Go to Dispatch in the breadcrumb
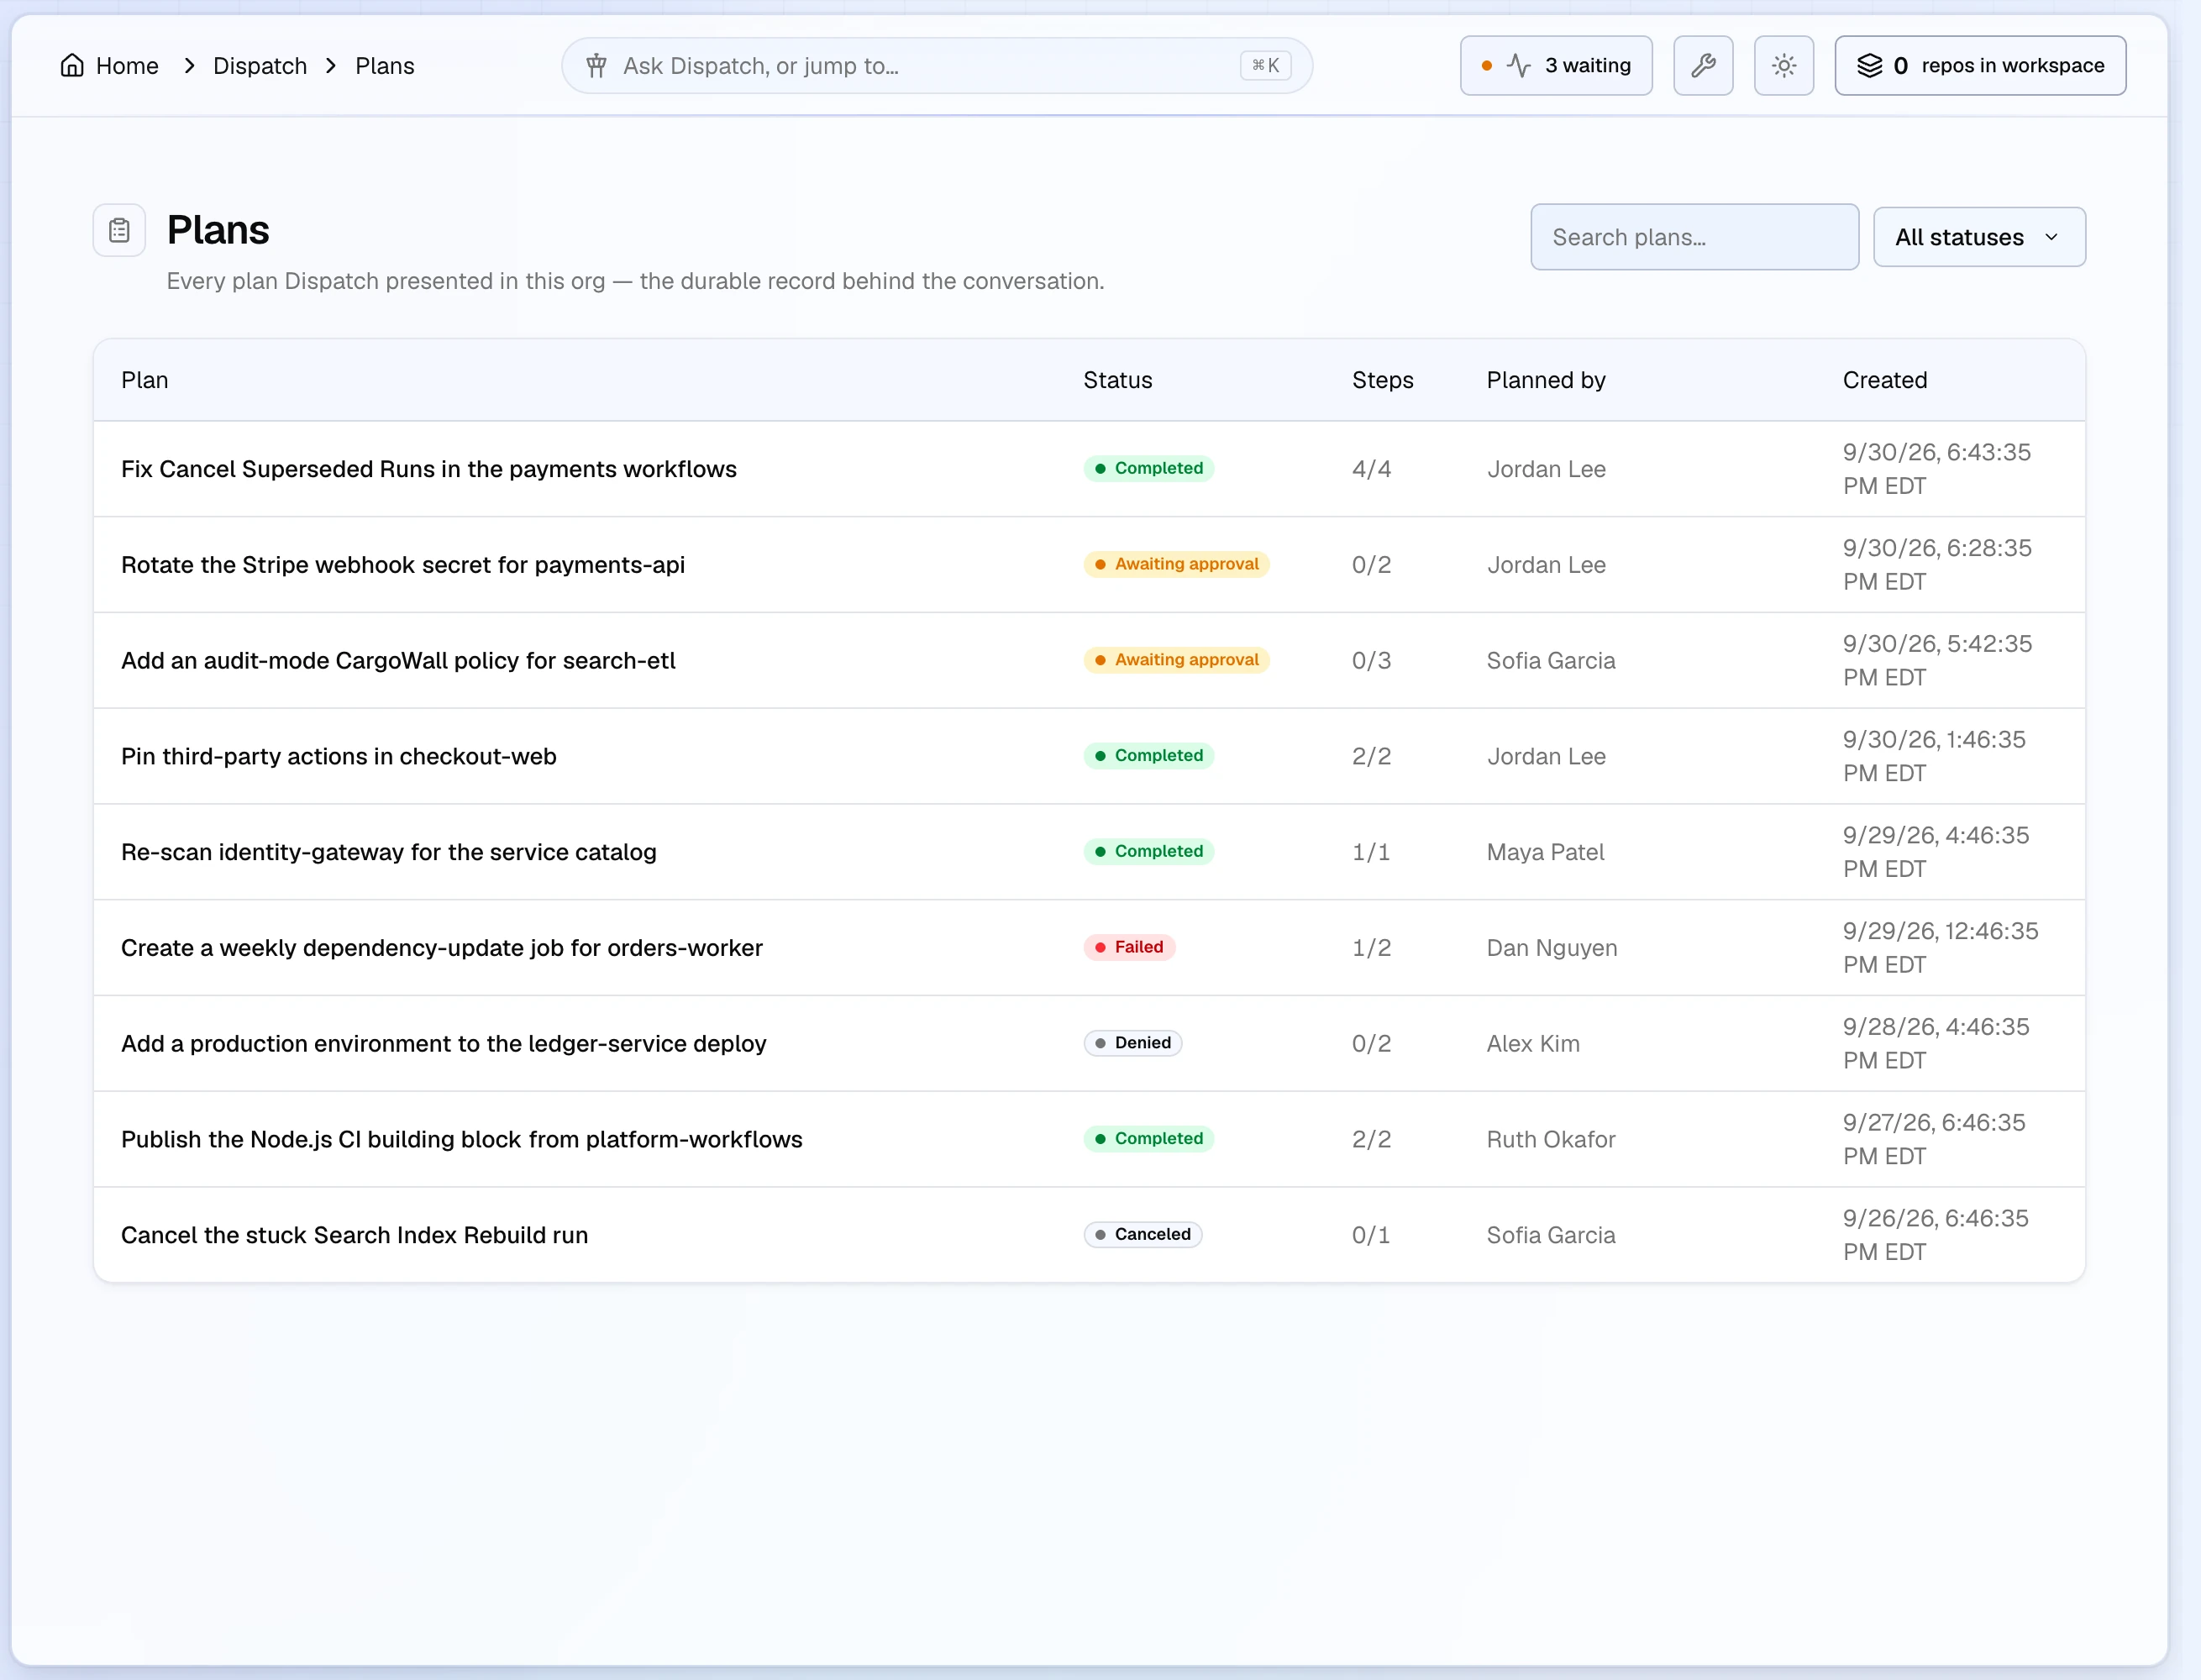The width and height of the screenshot is (2201, 1680). pyautogui.click(x=260, y=66)
